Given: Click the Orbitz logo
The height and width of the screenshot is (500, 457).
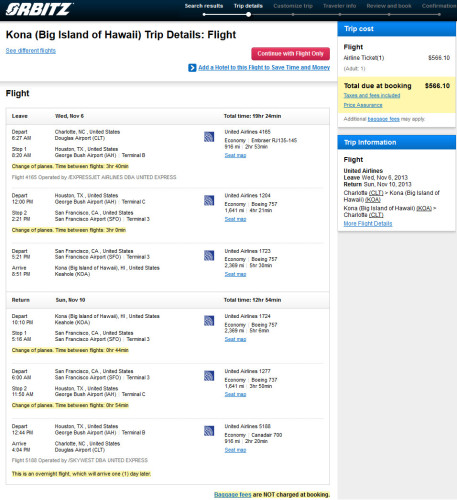Looking at the screenshot, I should [38, 9].
